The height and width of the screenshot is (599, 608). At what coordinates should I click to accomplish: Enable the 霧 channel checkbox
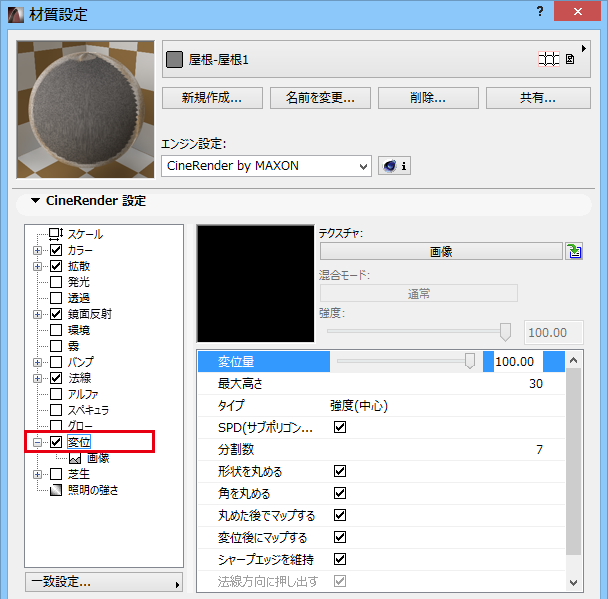click(56, 346)
